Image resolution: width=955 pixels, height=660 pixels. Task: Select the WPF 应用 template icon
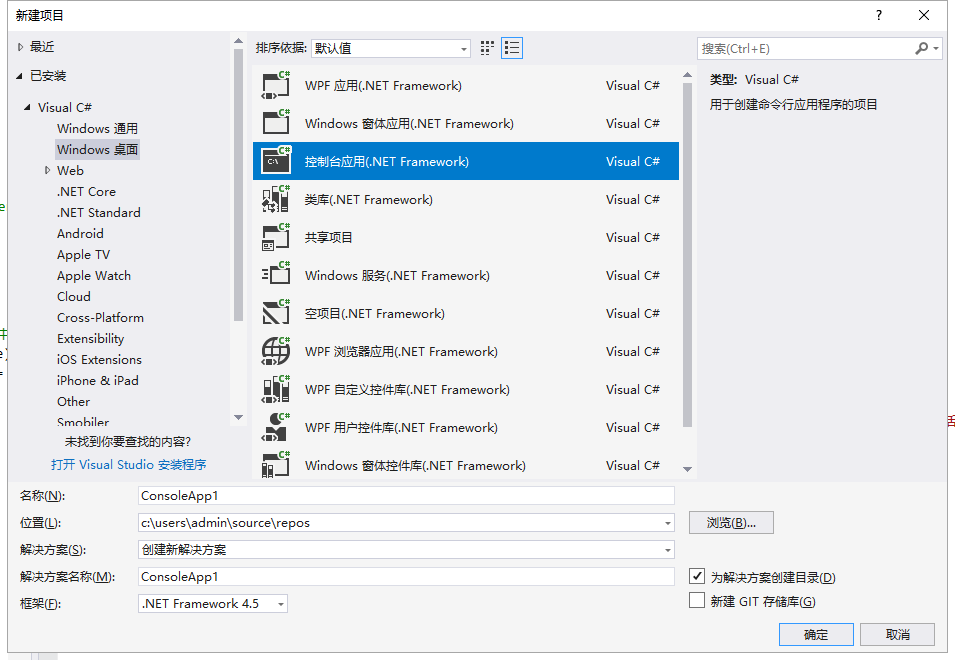click(275, 85)
